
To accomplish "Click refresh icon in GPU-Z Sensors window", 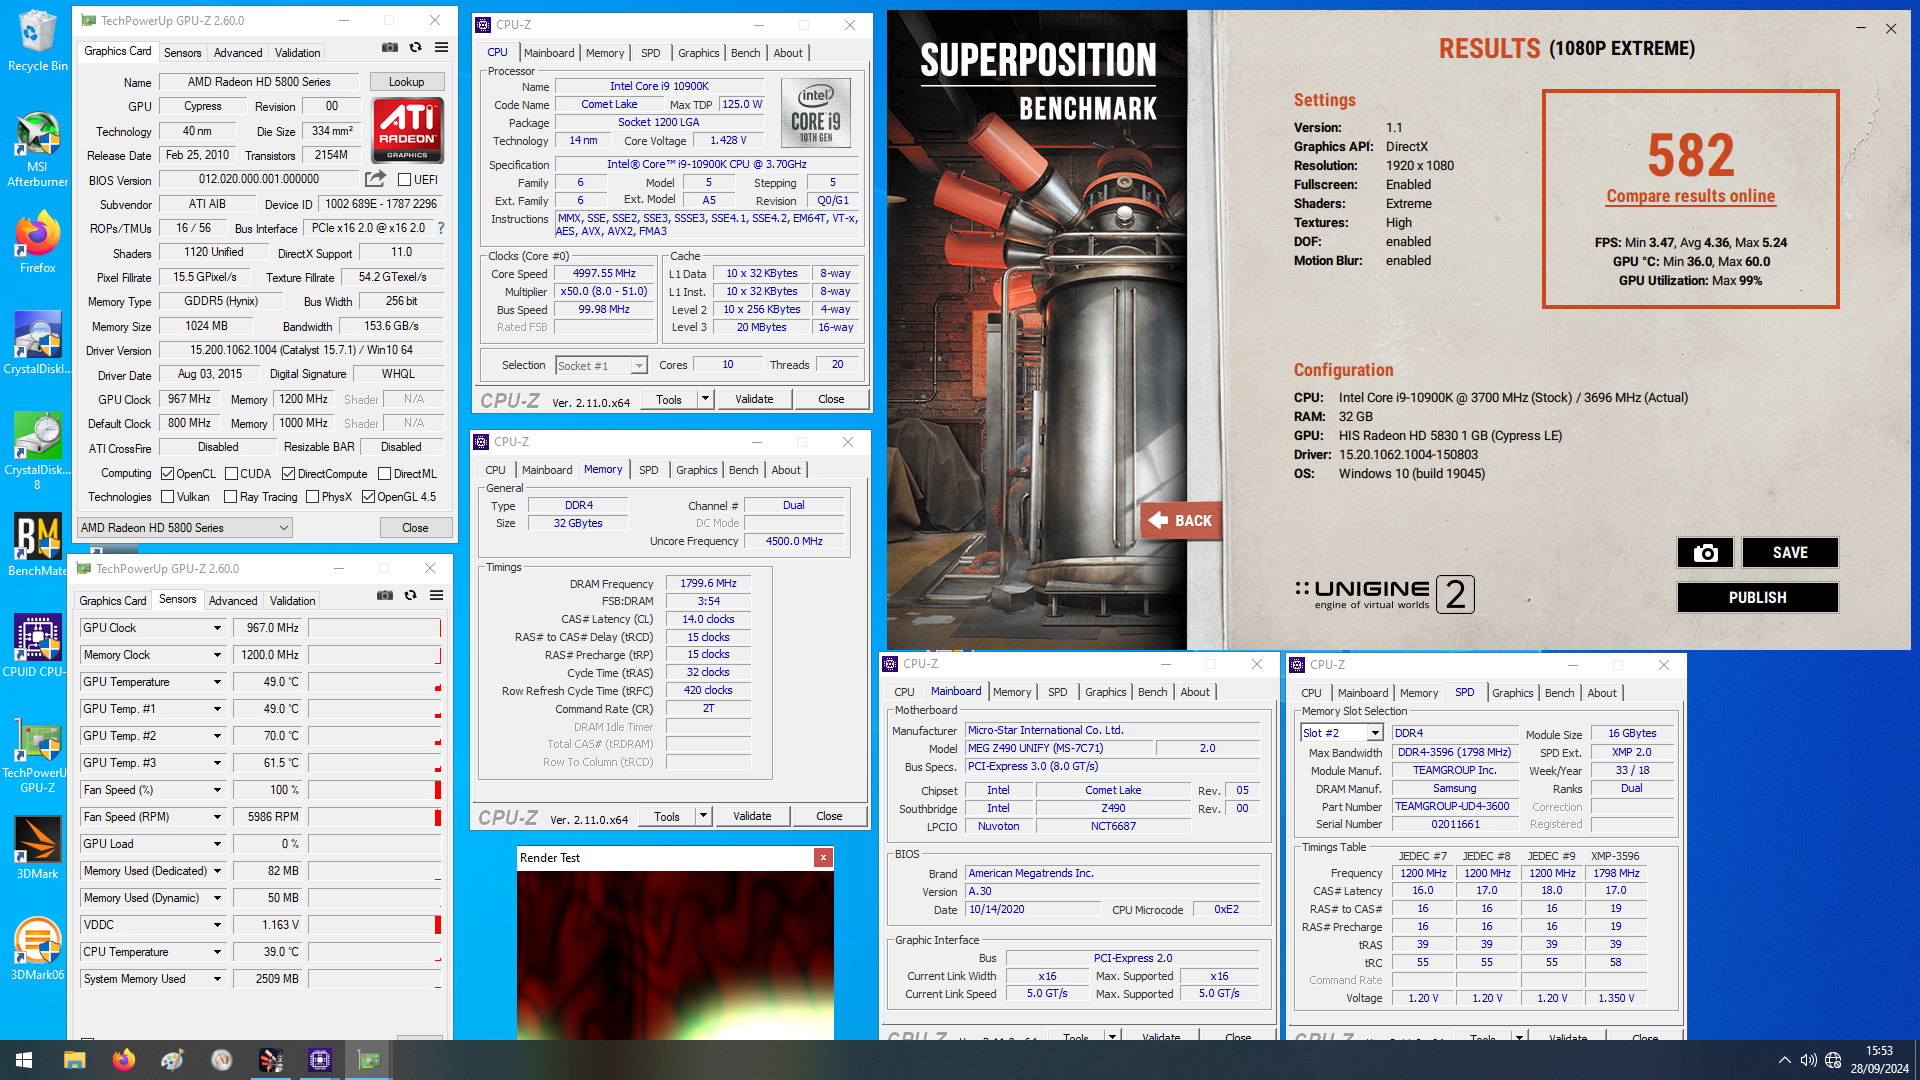I will pos(411,595).
